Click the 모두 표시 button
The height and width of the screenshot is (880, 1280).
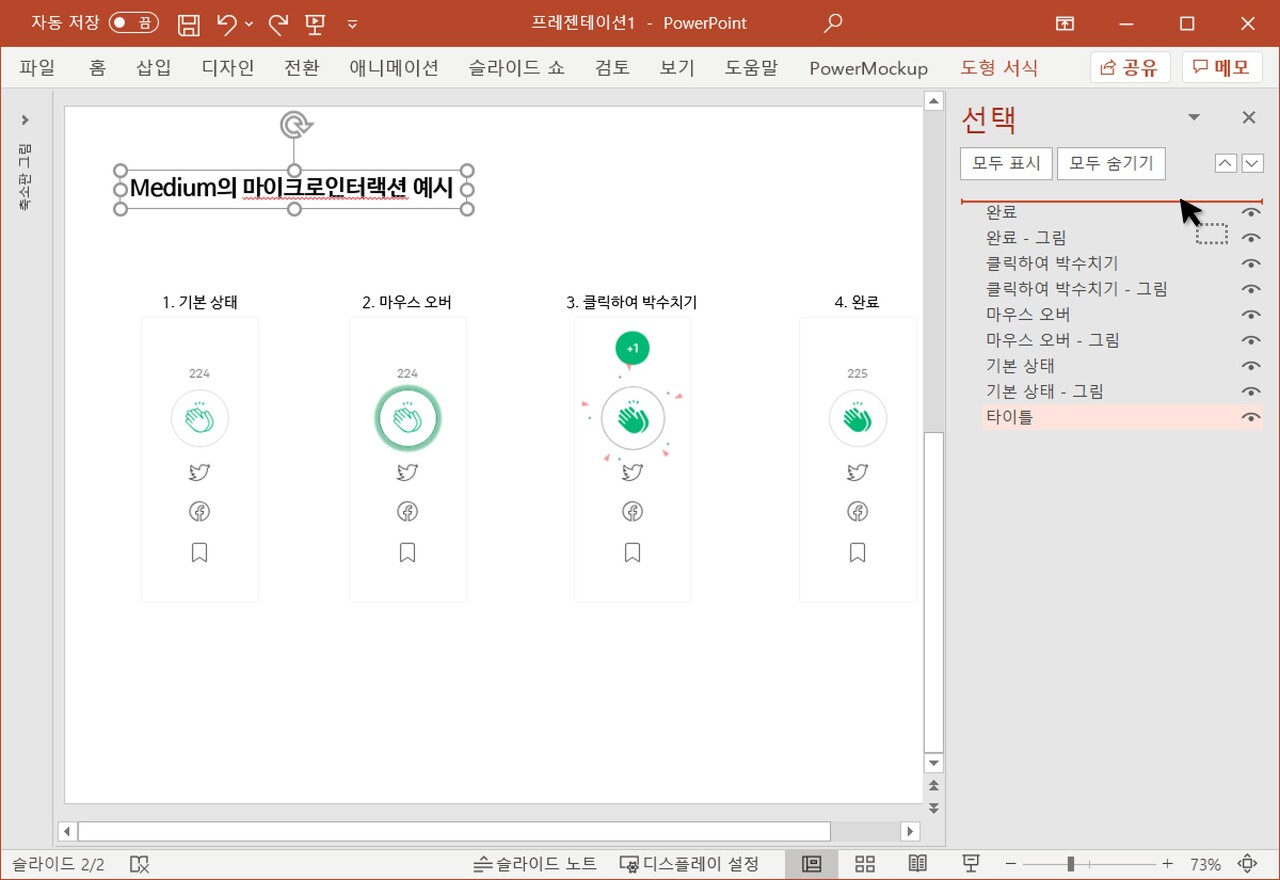coord(1006,163)
